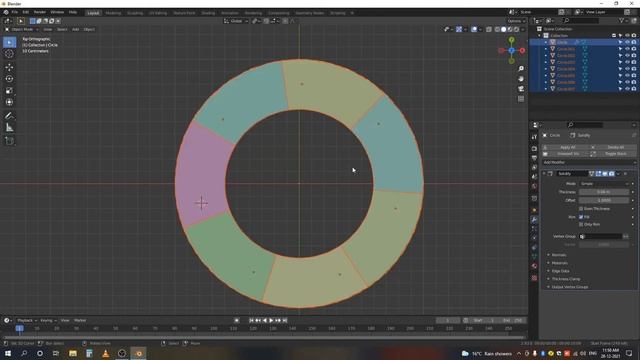Select the Select Box tool
The height and width of the screenshot is (360, 640).
click(x=9, y=42)
